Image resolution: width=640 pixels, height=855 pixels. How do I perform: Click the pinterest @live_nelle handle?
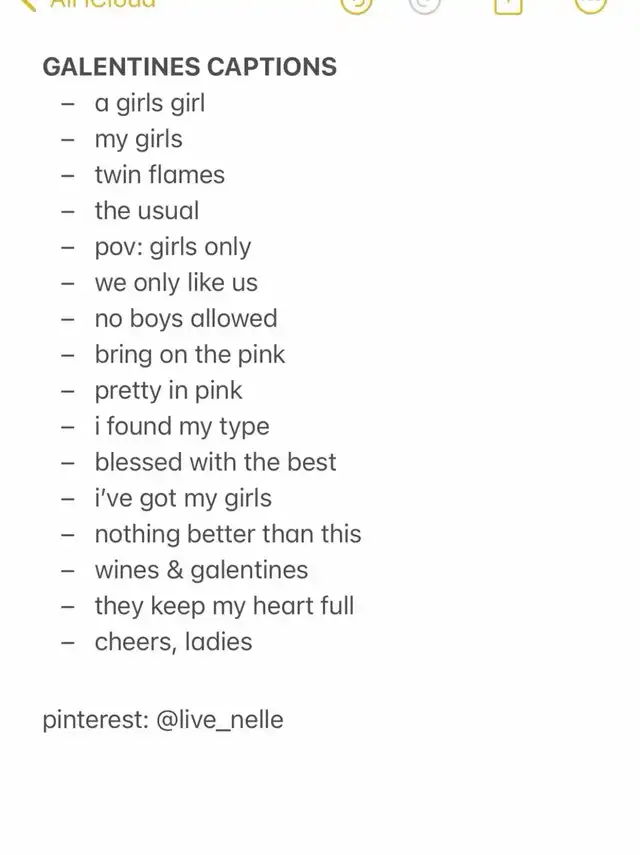point(220,720)
